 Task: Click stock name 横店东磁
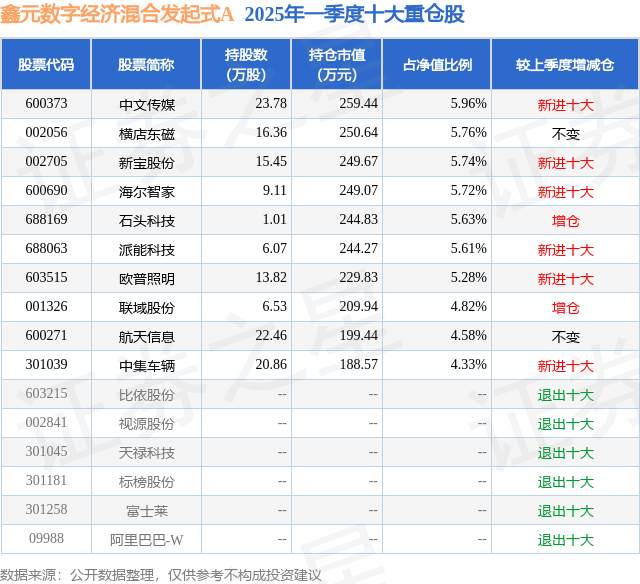[147, 134]
